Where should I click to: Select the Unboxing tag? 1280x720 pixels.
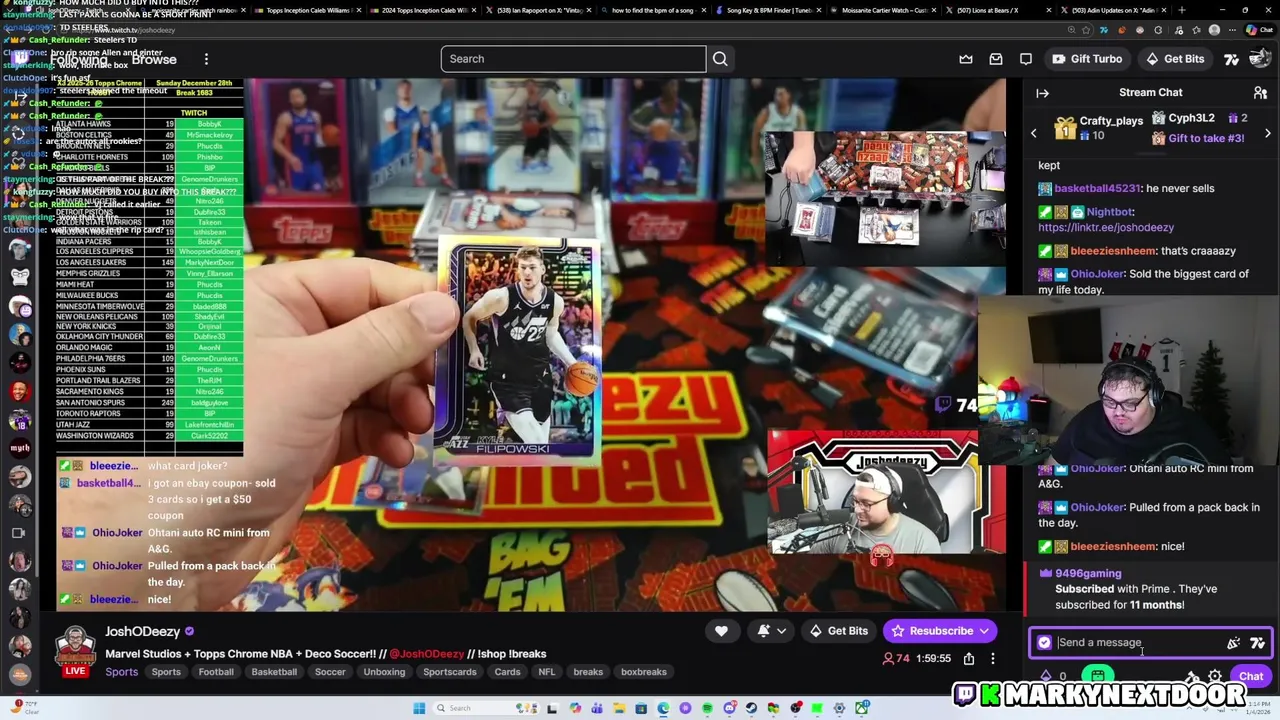tap(384, 672)
